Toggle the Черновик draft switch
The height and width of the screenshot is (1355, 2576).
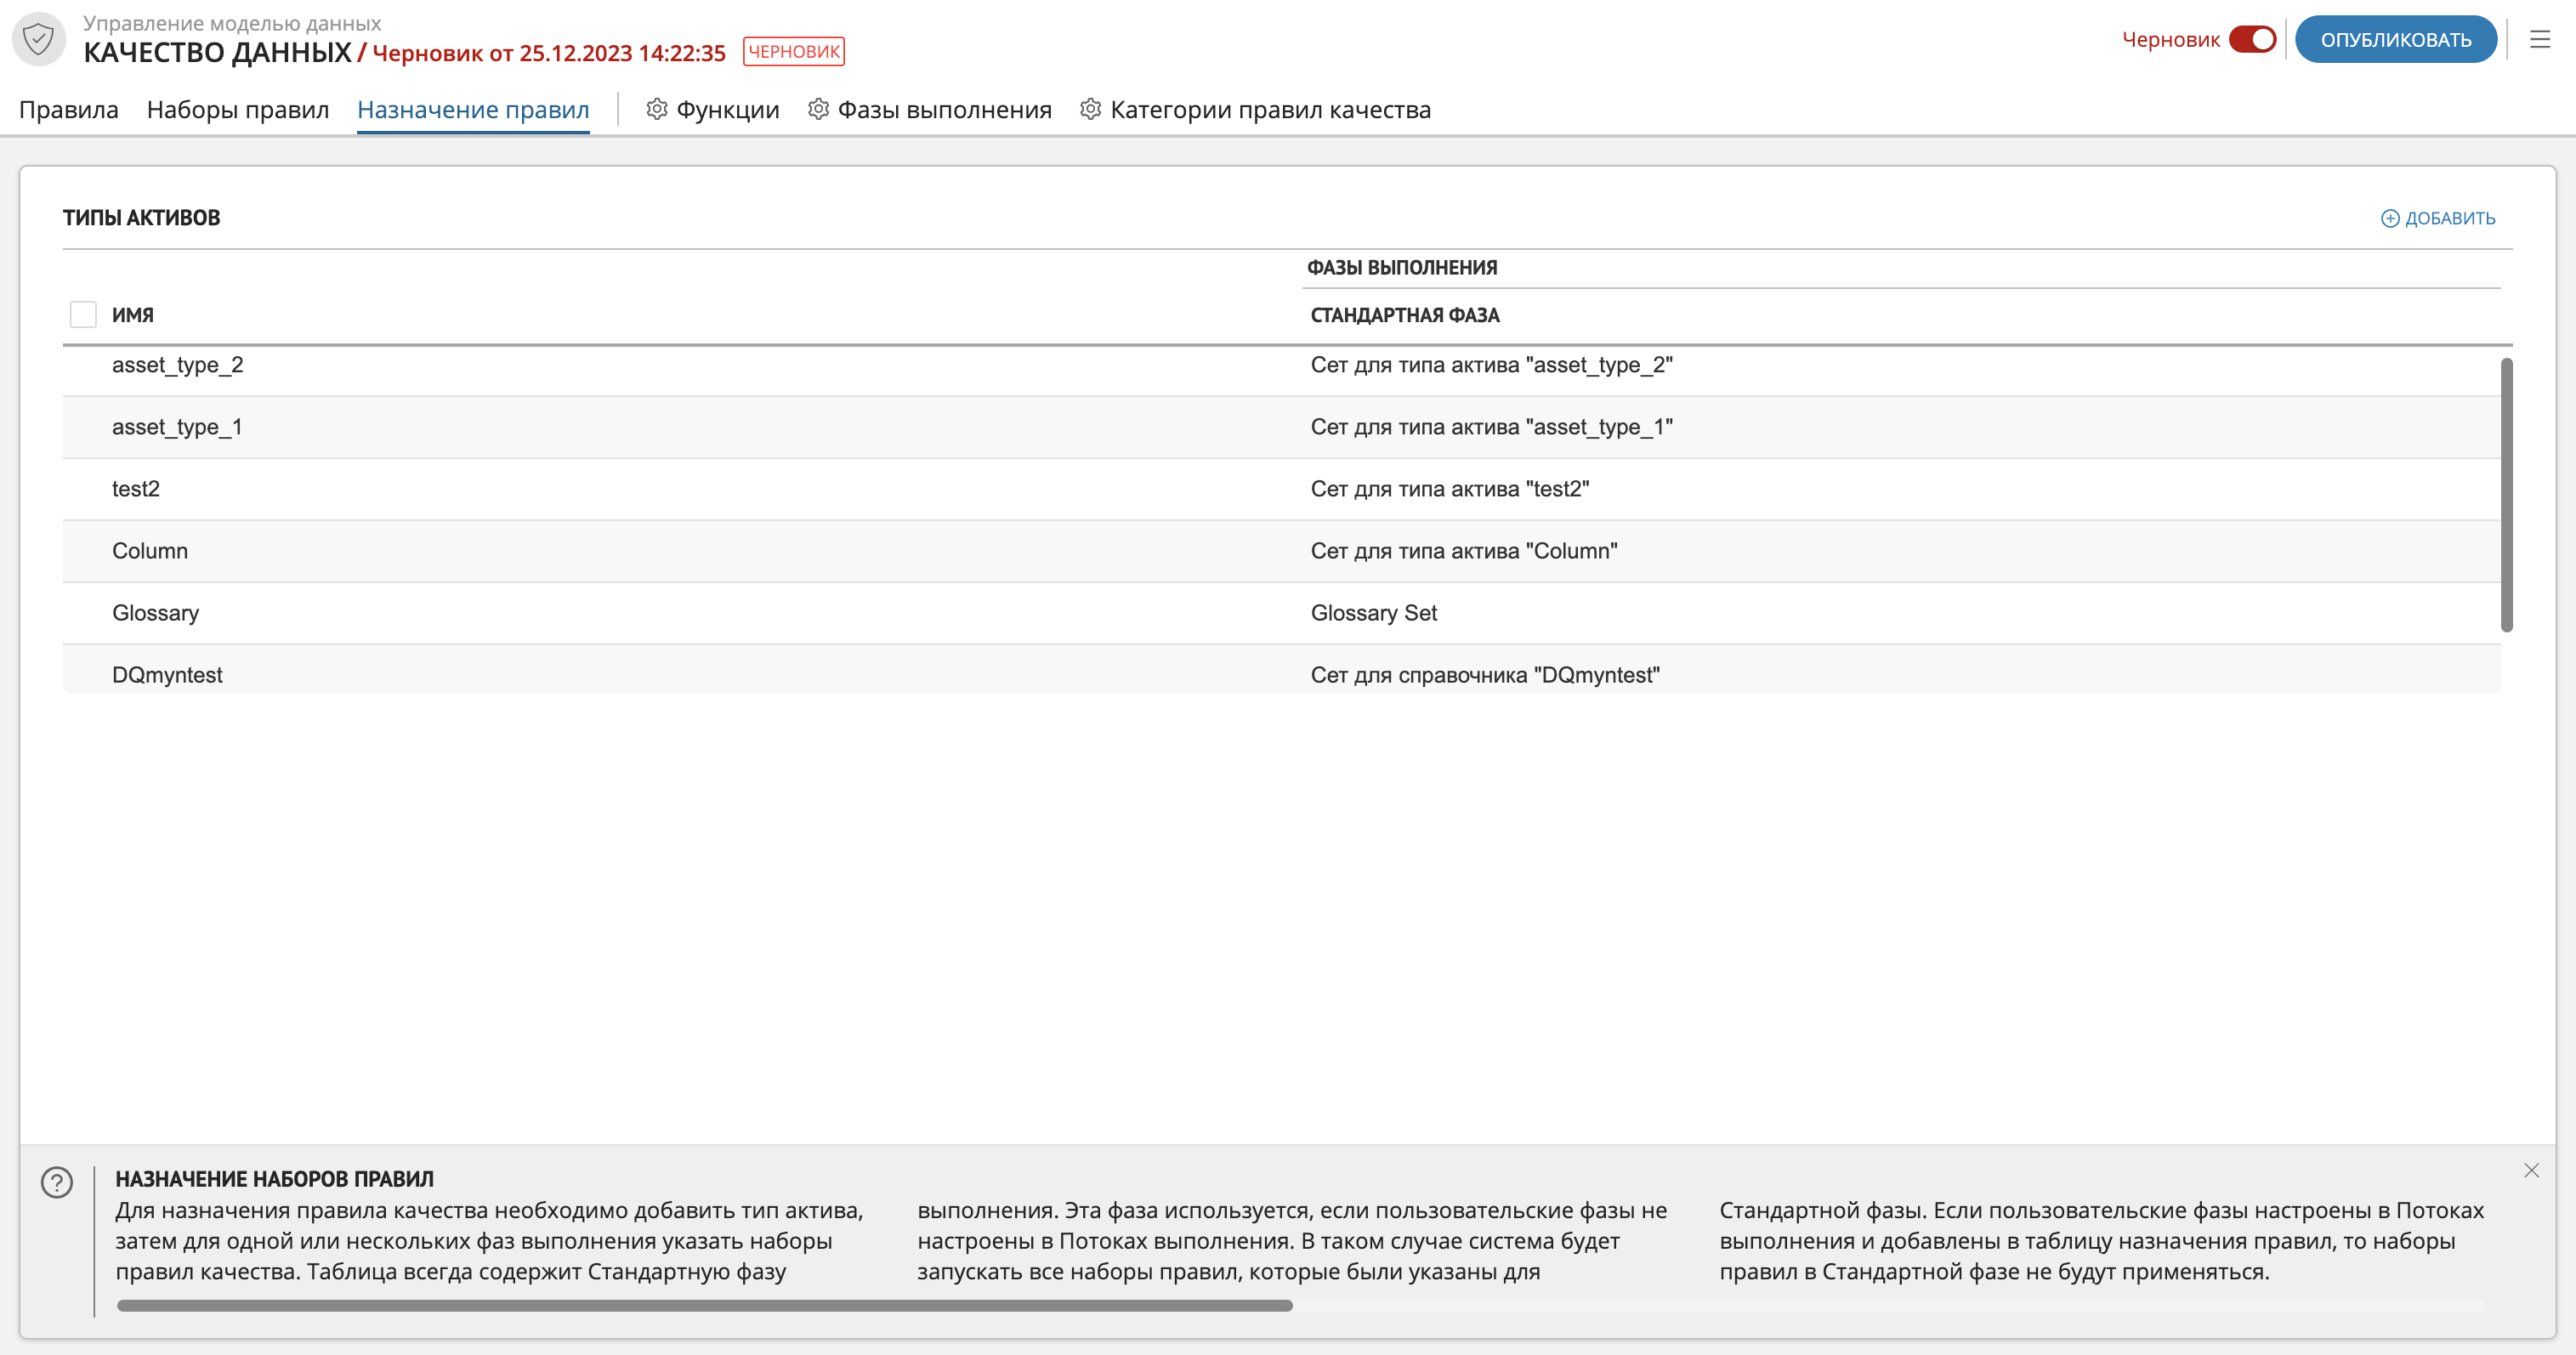click(x=2252, y=39)
